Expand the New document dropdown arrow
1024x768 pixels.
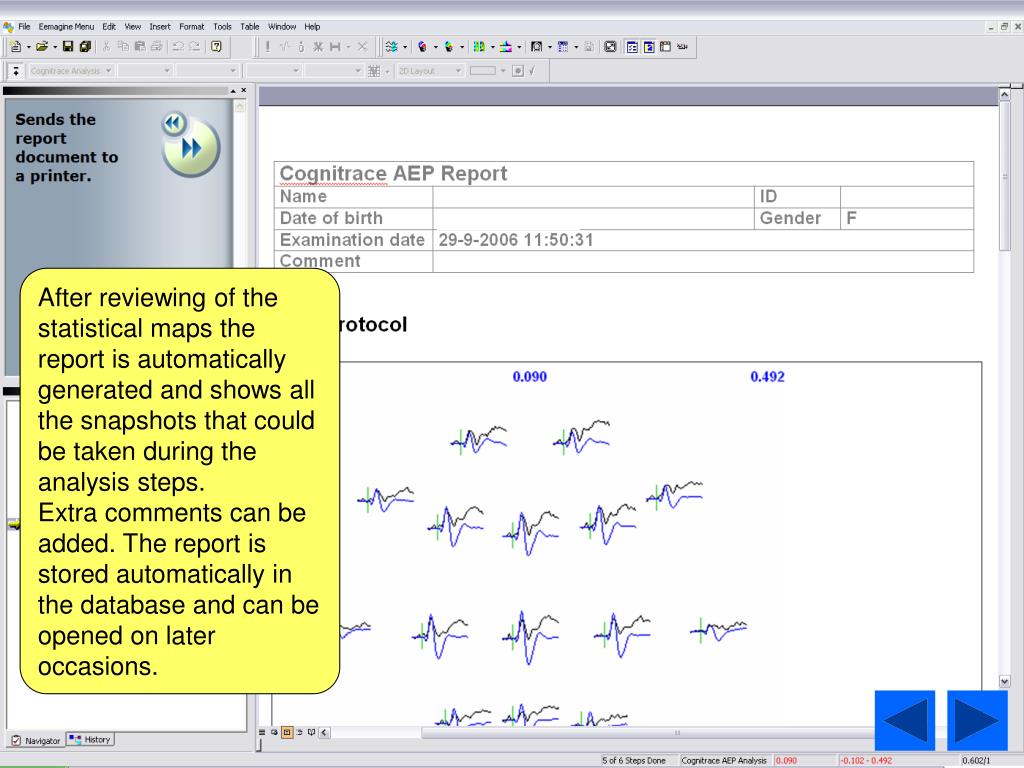[x=29, y=47]
